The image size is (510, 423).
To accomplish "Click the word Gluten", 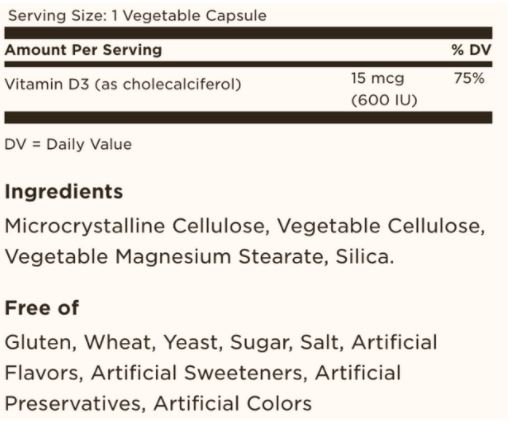I will (38, 342).
